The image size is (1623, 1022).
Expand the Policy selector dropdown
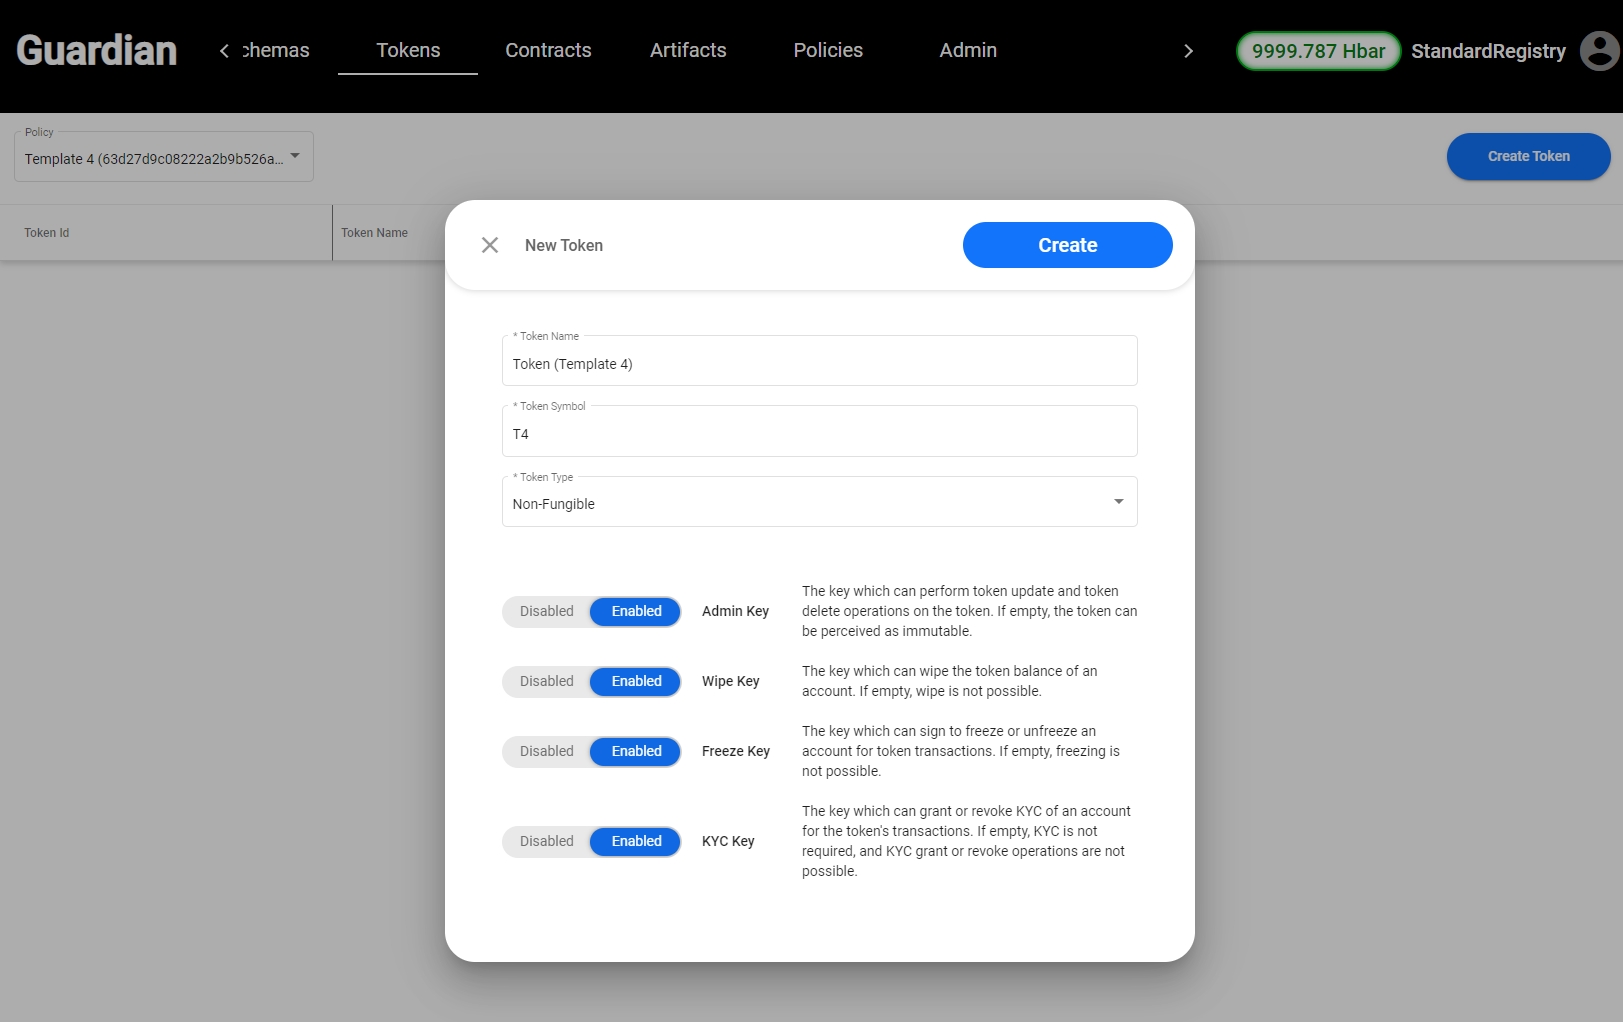[164, 158]
